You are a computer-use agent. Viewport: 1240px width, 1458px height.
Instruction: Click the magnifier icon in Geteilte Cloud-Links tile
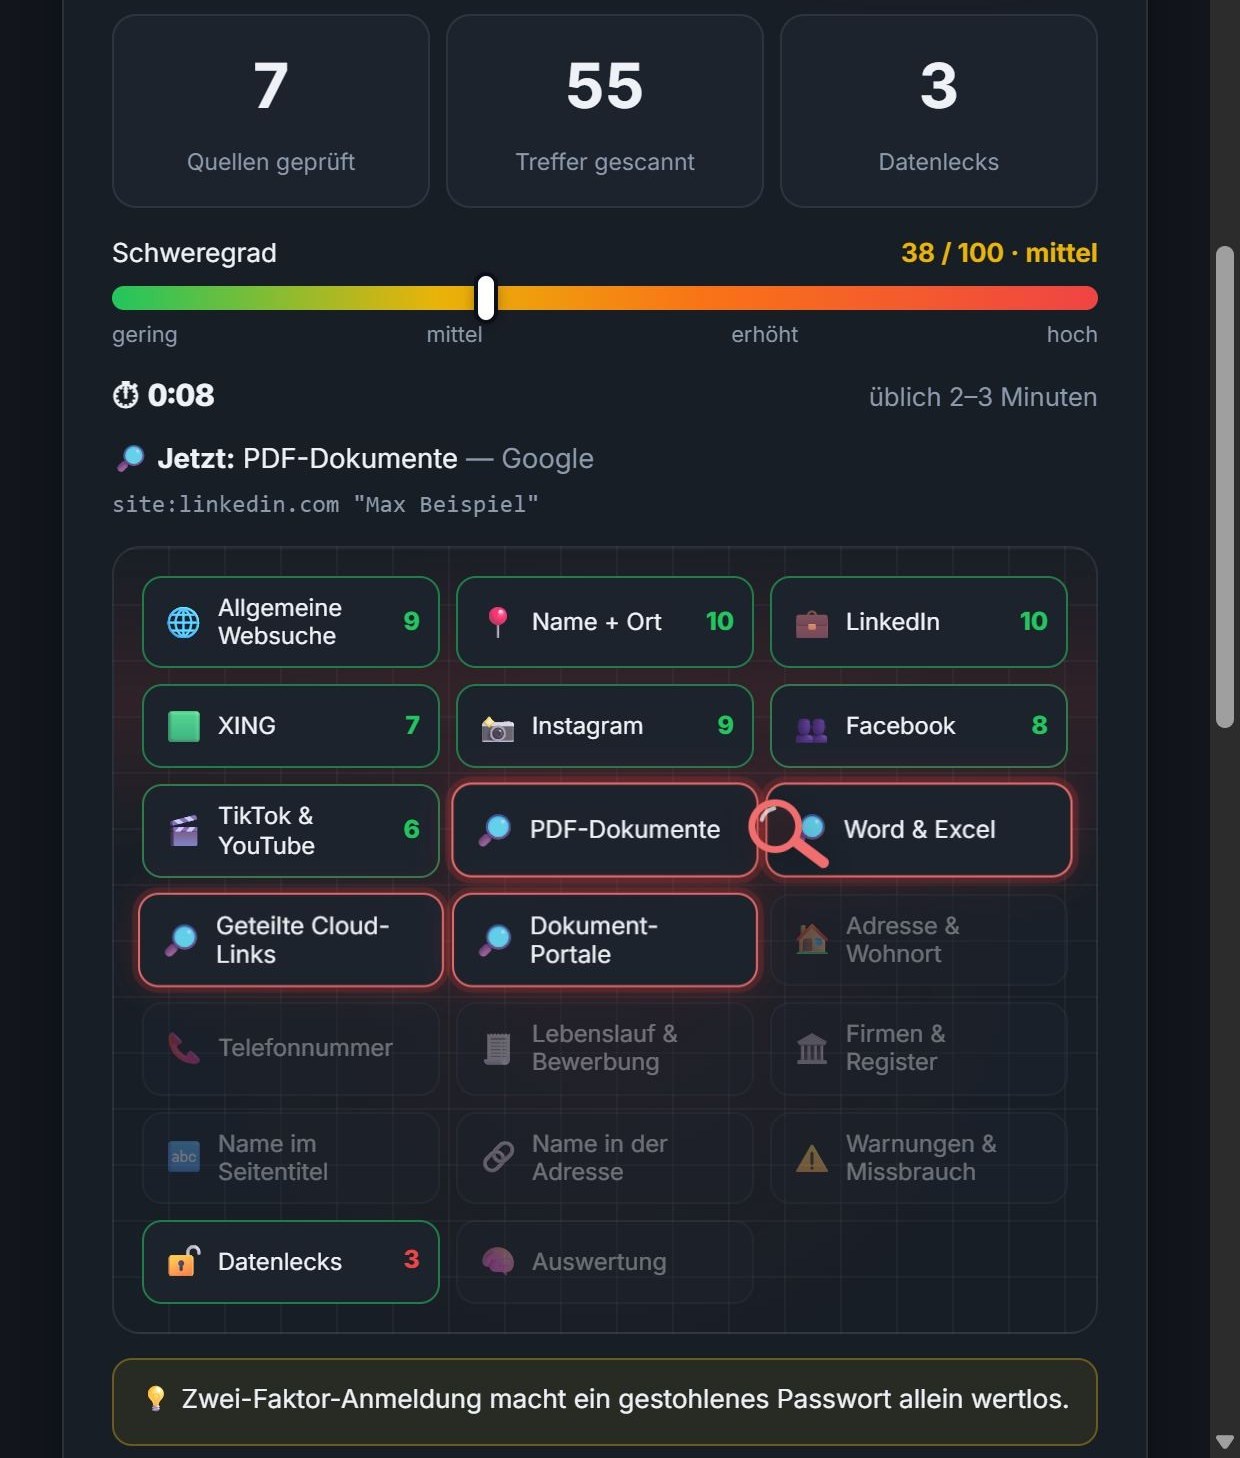pos(181,940)
